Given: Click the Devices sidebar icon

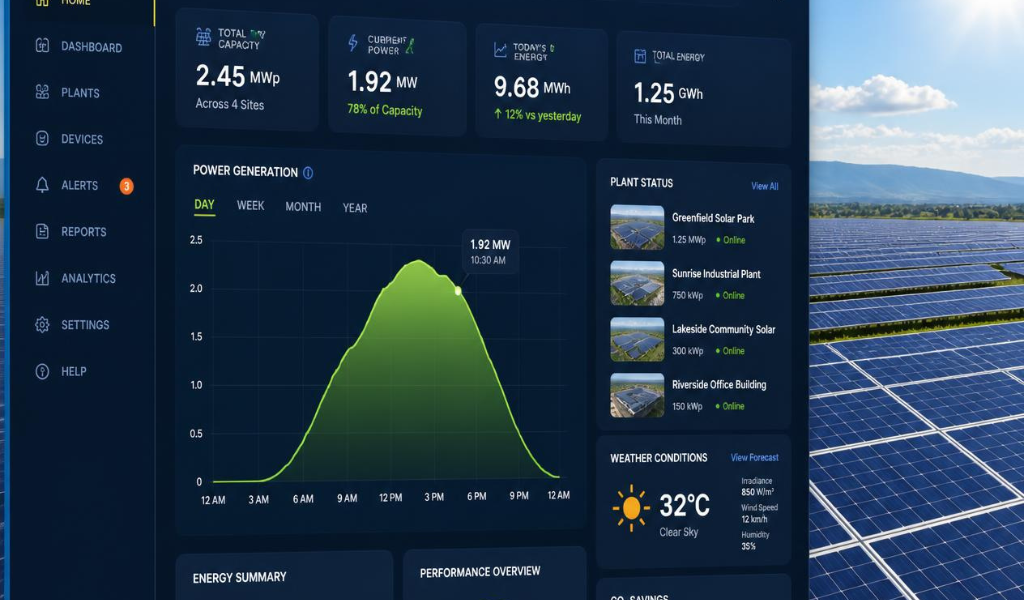Looking at the screenshot, I should (42, 138).
